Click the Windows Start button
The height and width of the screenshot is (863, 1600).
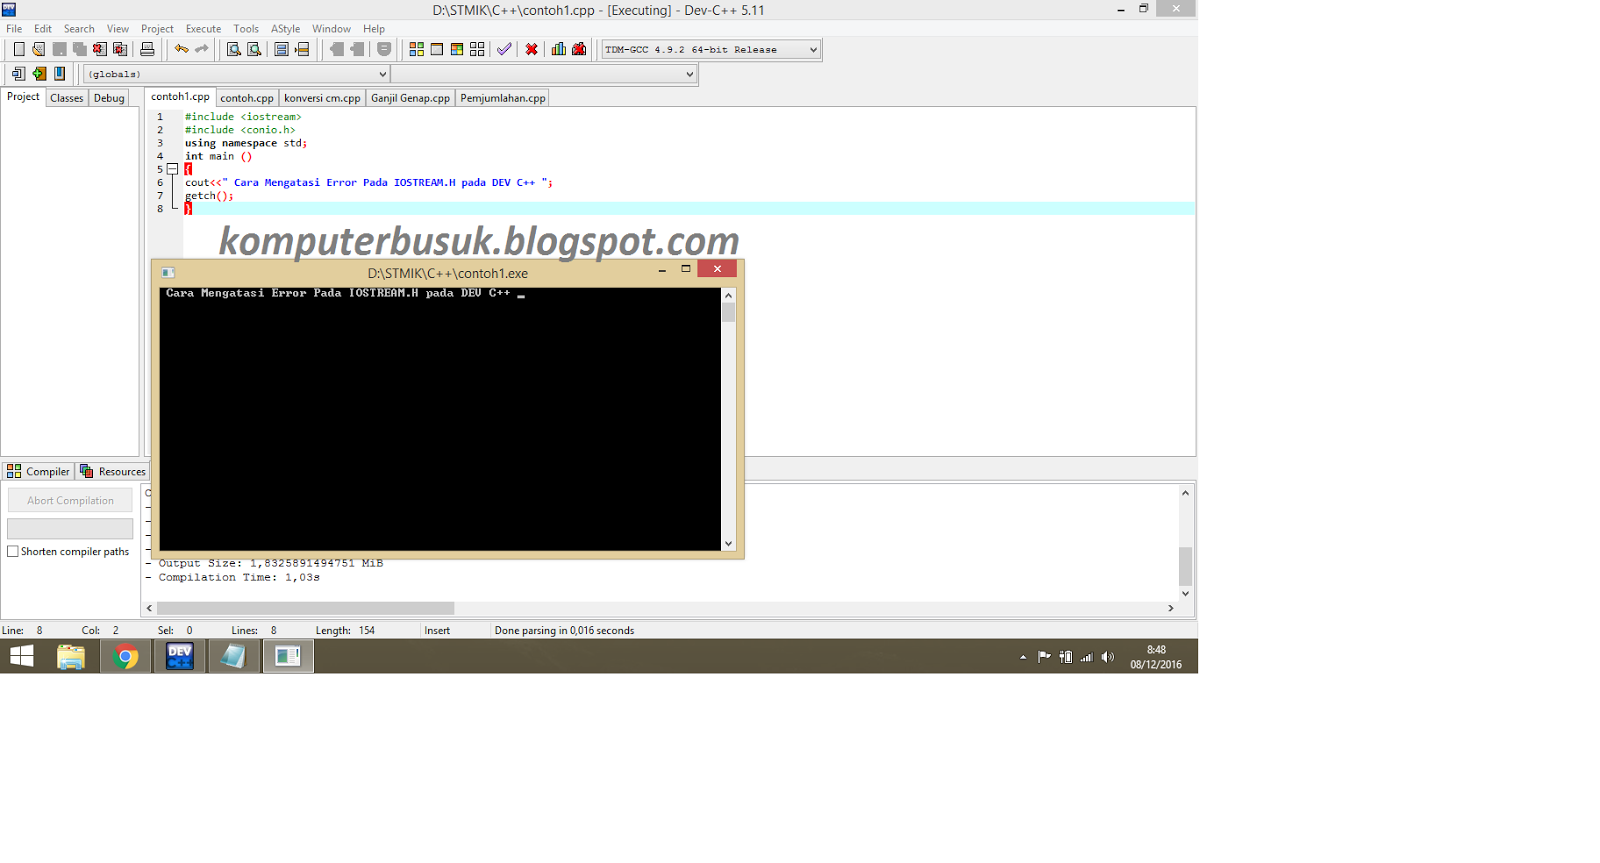pos(21,656)
